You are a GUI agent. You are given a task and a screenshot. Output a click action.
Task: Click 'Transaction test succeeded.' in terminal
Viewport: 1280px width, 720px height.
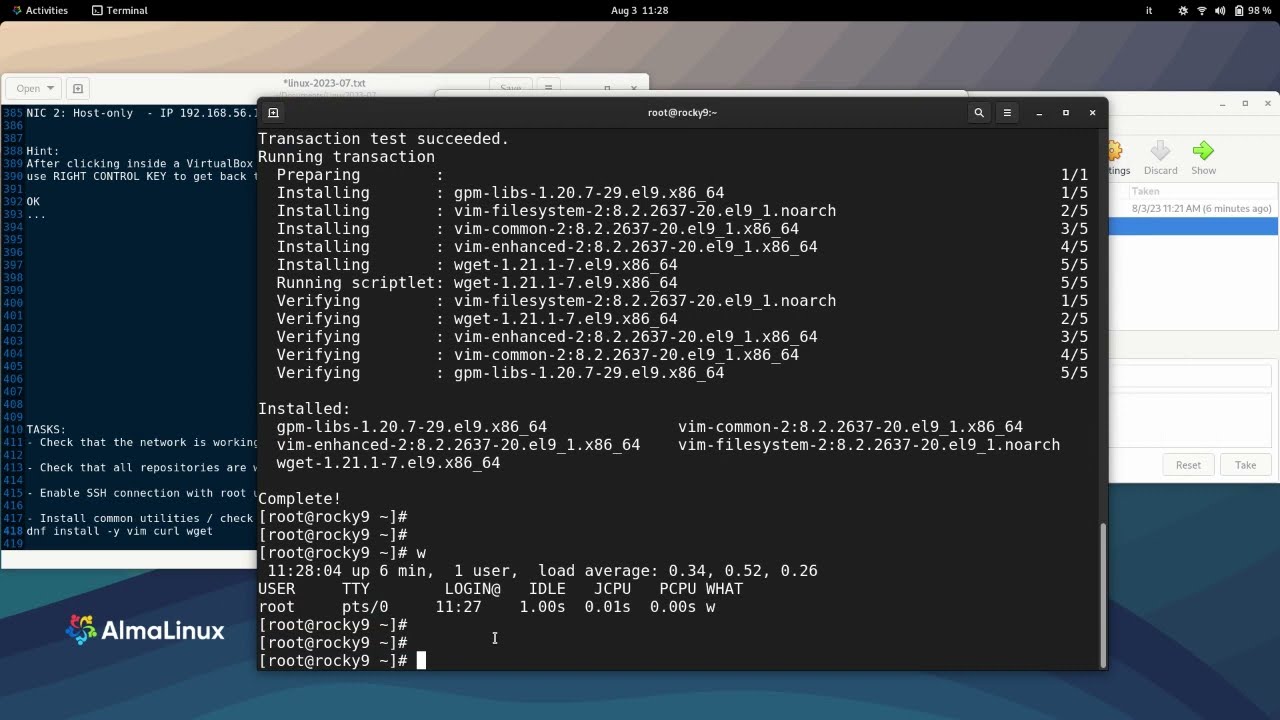(x=383, y=139)
